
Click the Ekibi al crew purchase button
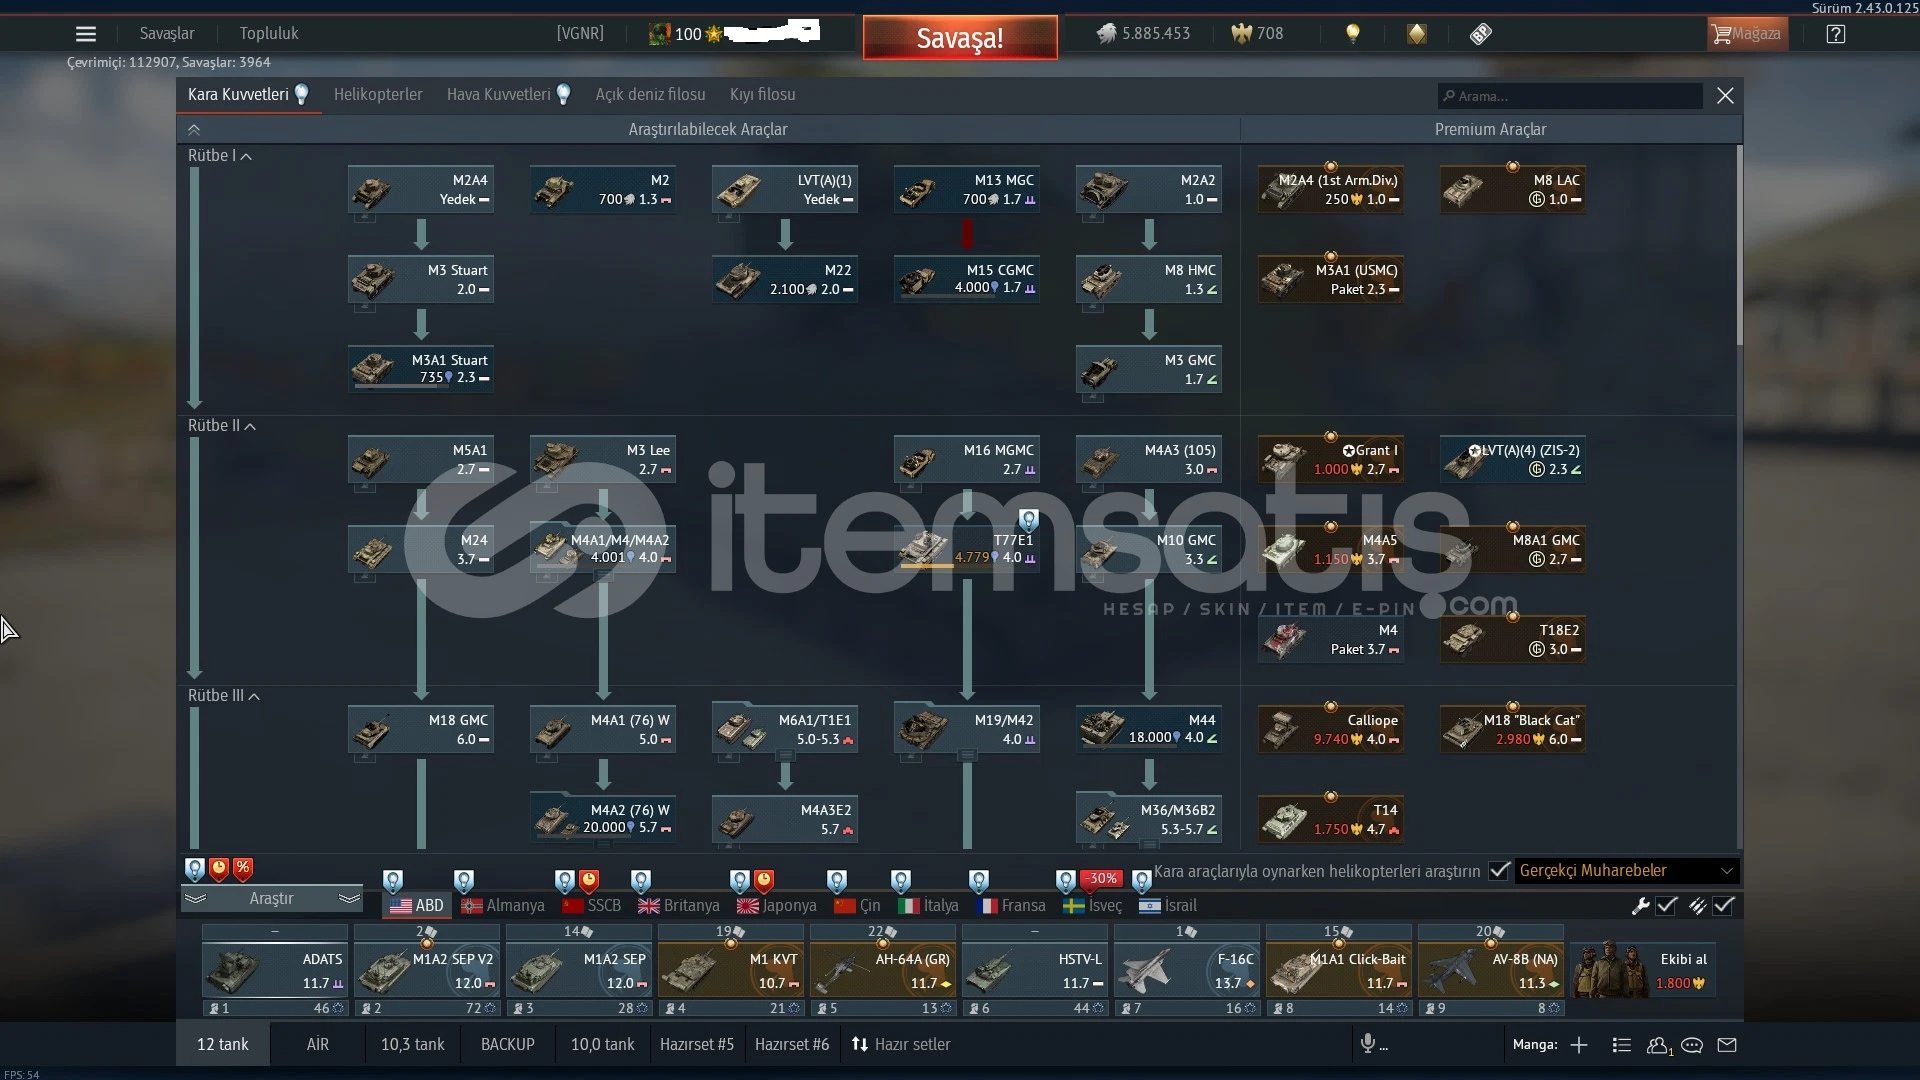[1643, 970]
